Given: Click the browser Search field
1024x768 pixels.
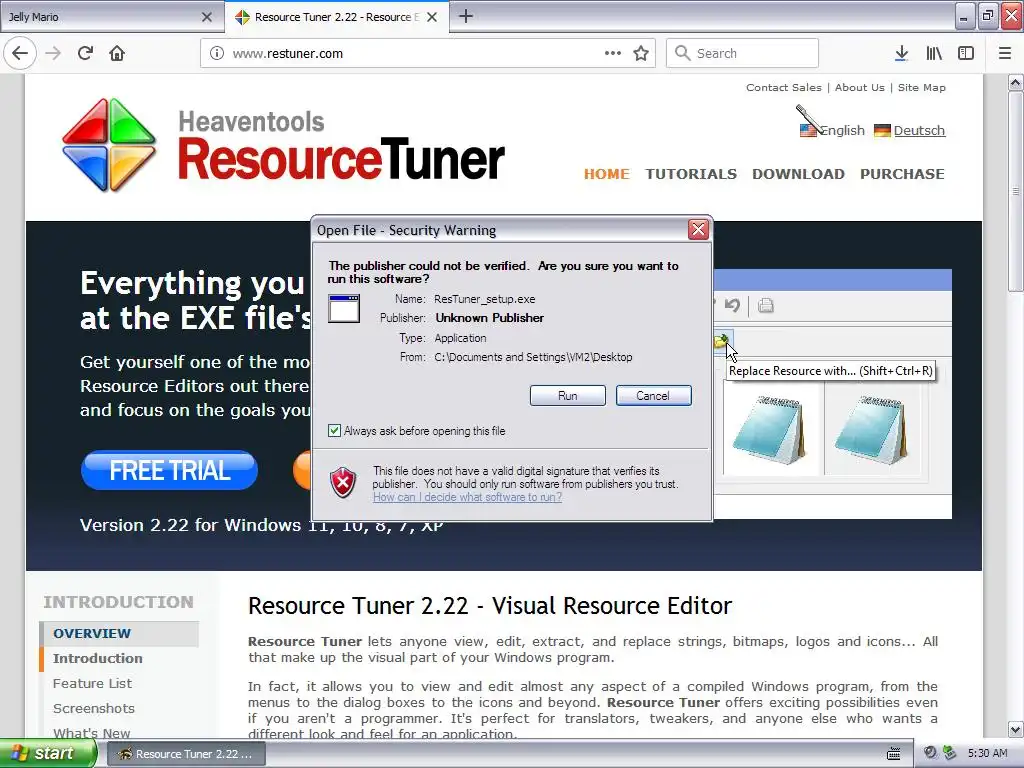Looking at the screenshot, I should pos(743,54).
